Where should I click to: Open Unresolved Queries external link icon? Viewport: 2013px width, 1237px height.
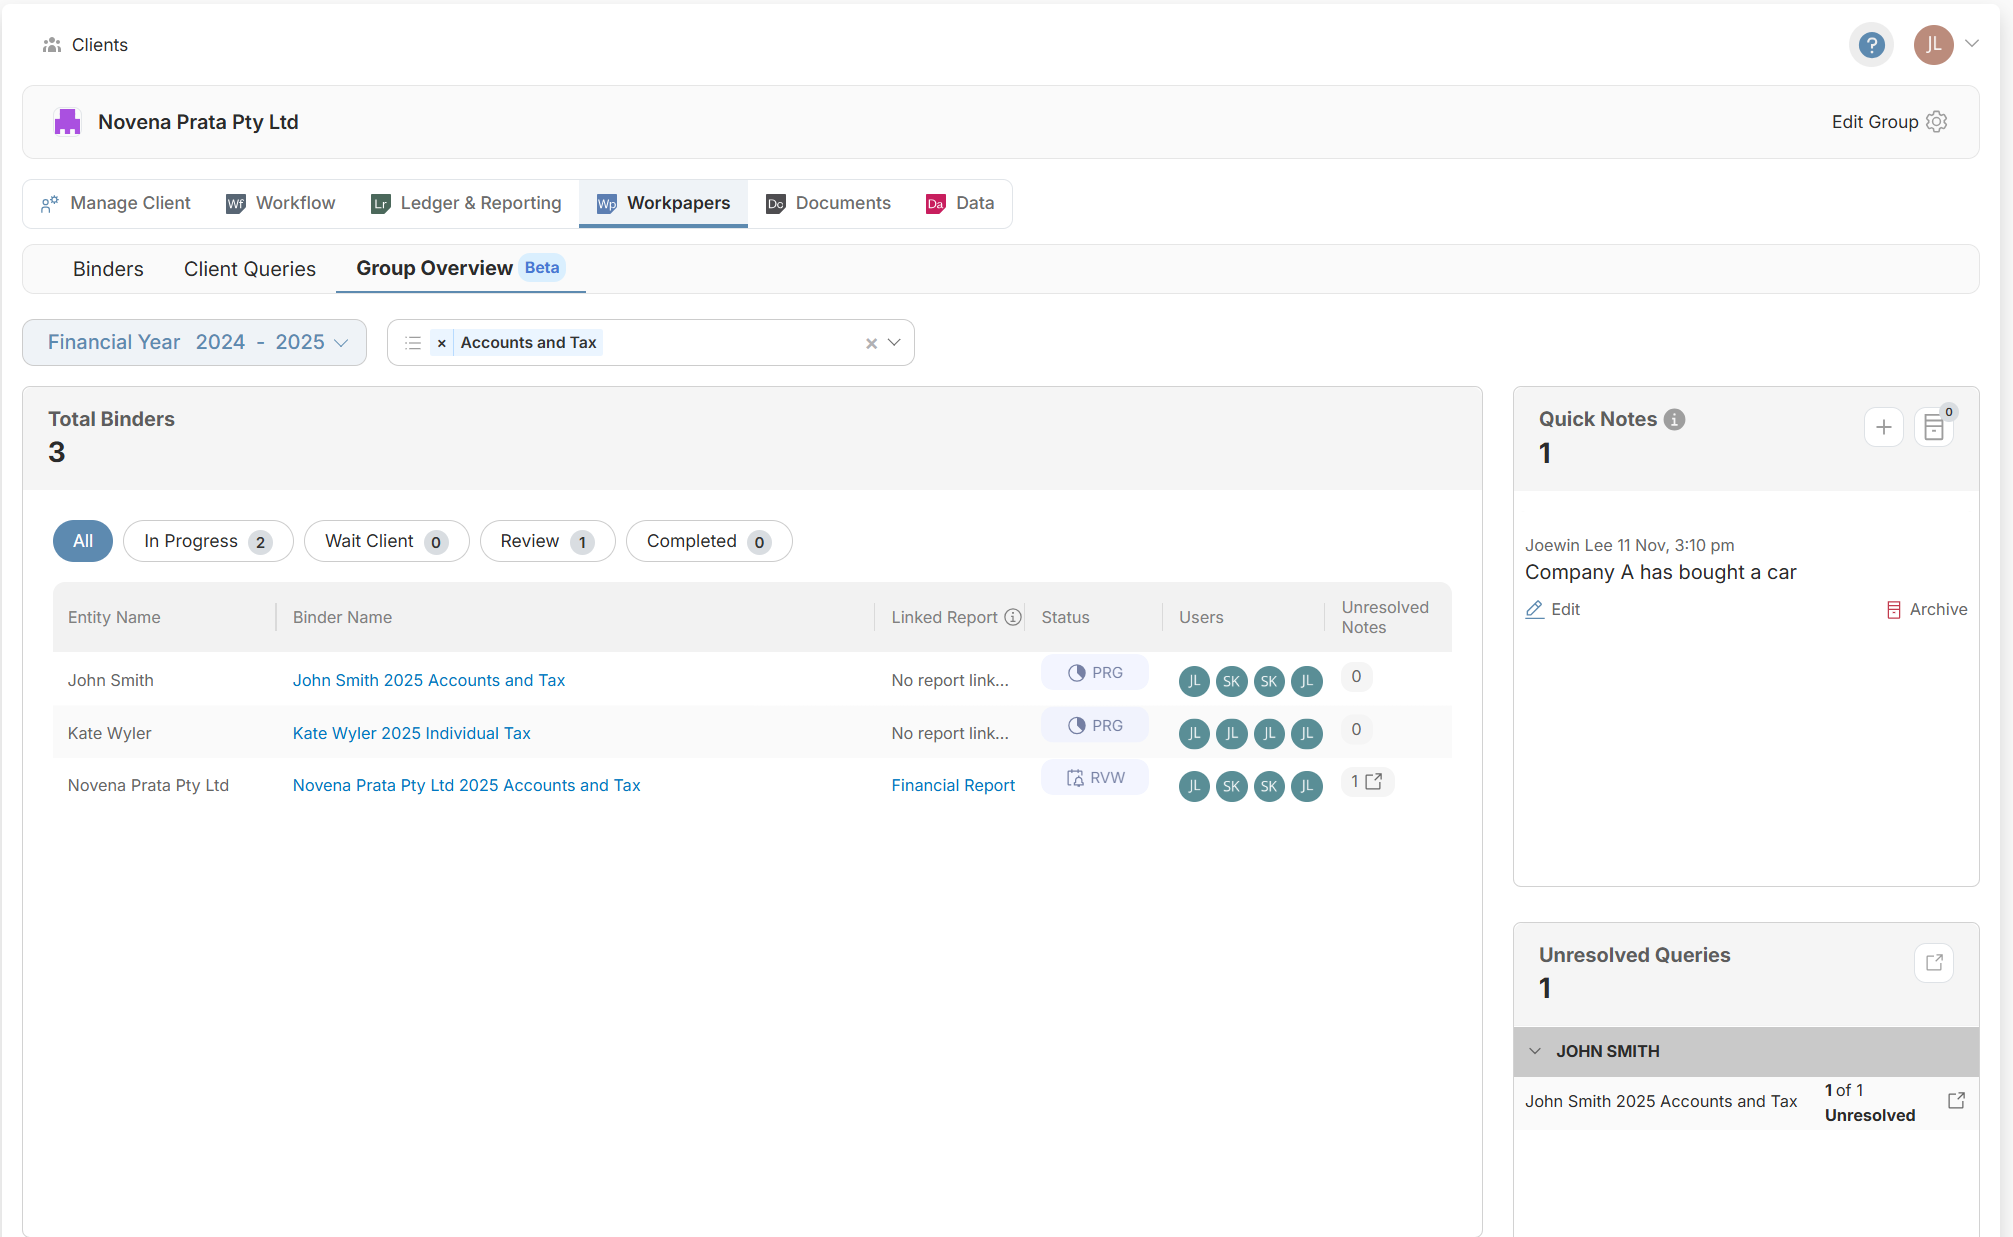(x=1934, y=962)
